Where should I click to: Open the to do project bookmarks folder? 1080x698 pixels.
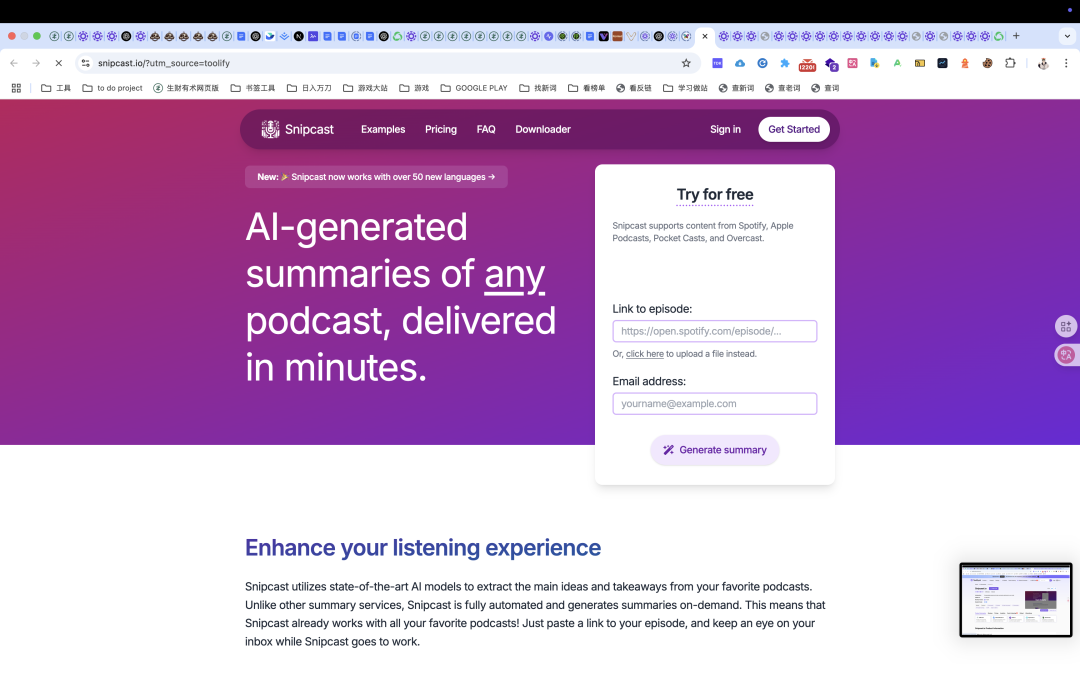(112, 88)
